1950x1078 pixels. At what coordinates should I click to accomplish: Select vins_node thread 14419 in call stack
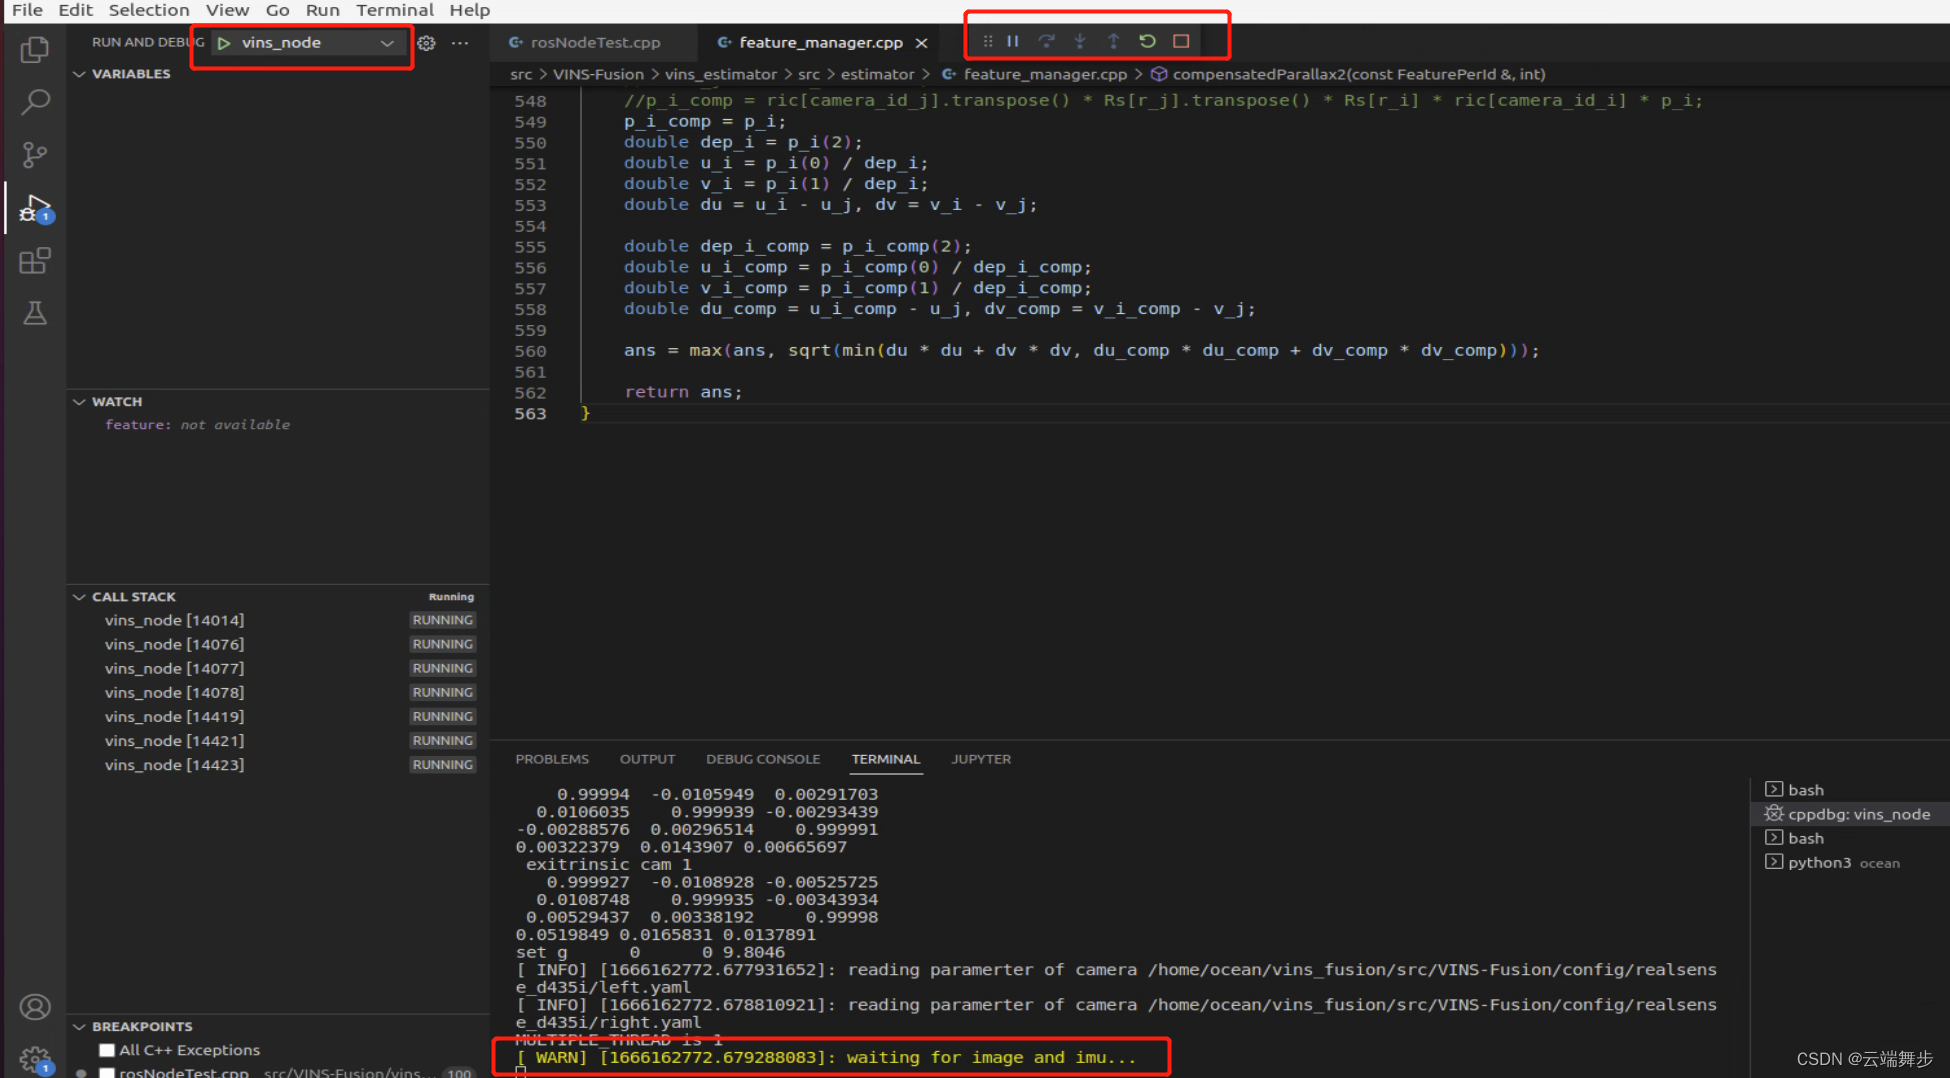(174, 716)
